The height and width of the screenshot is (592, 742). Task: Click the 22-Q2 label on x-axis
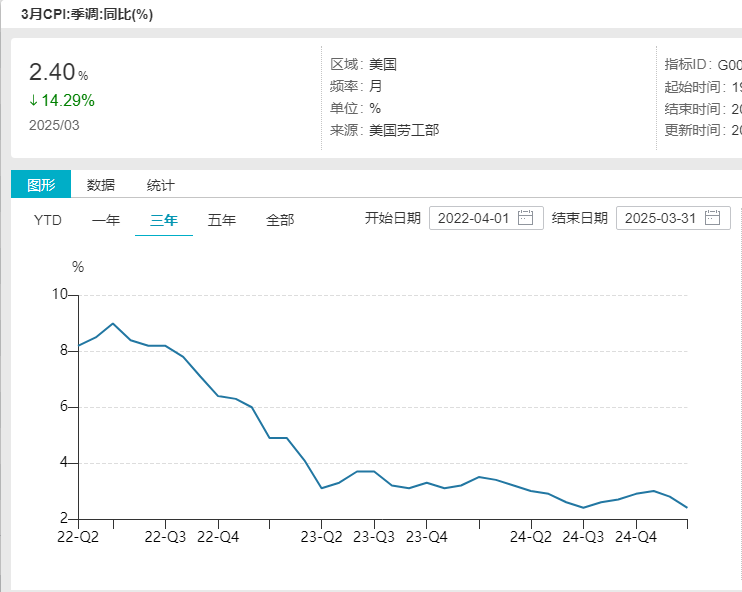coord(79,536)
